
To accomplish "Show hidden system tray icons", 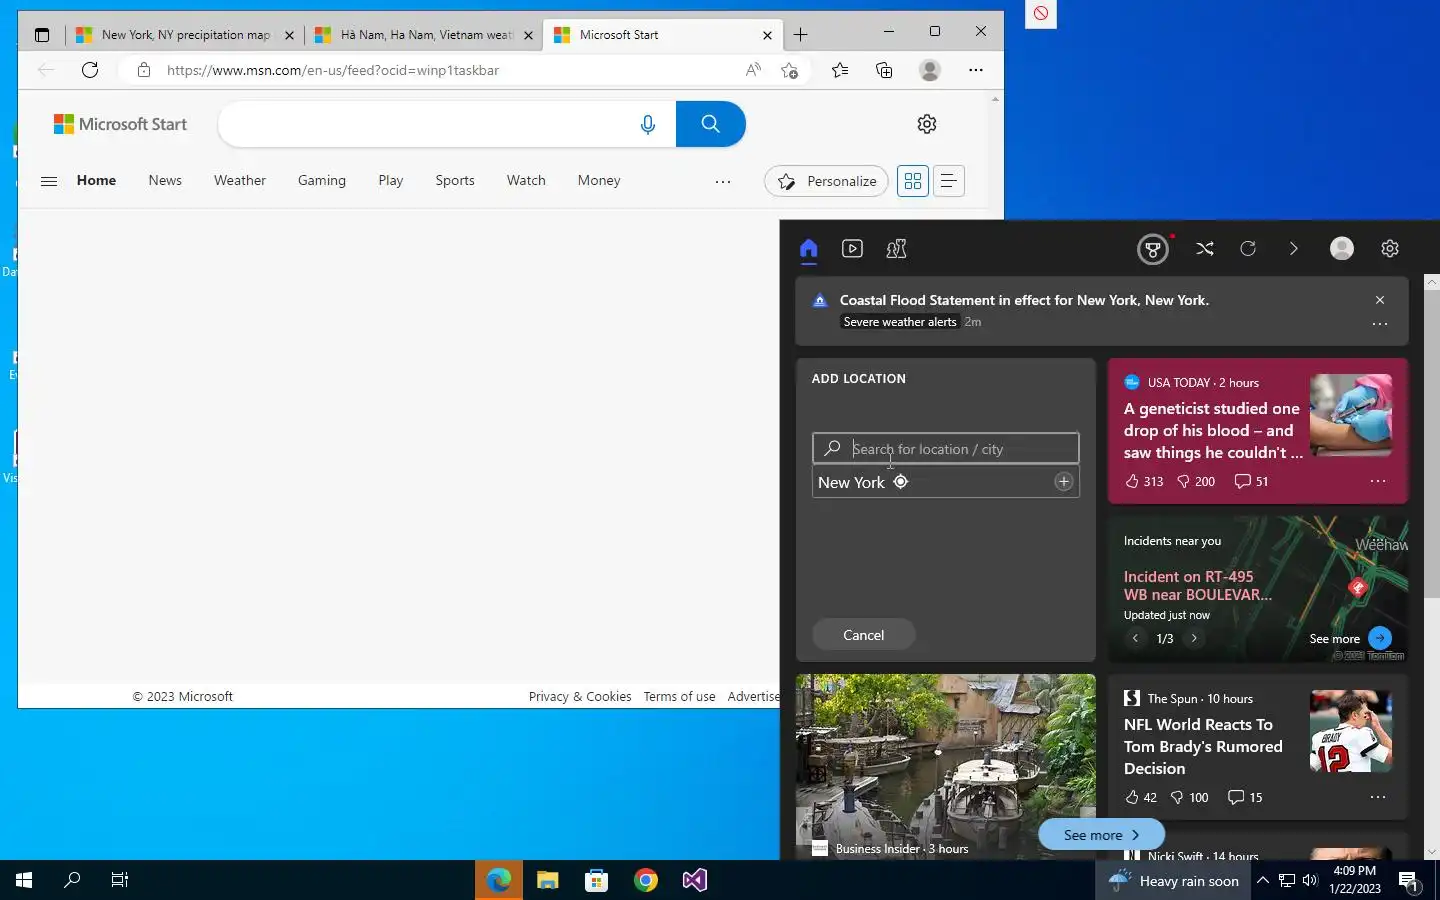I will 1263,880.
